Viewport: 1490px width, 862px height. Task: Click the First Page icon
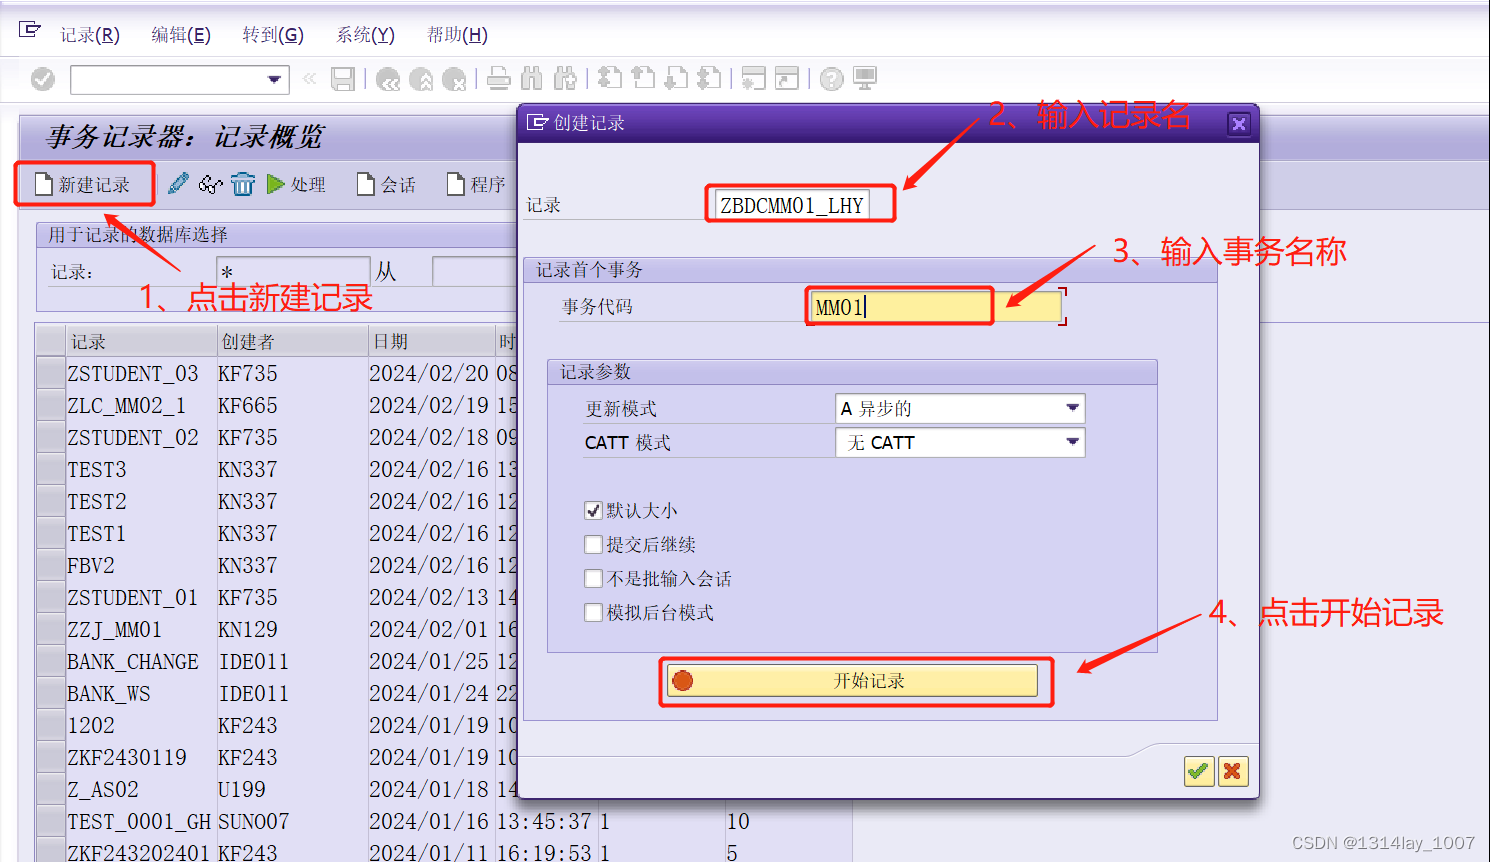[x=610, y=79]
